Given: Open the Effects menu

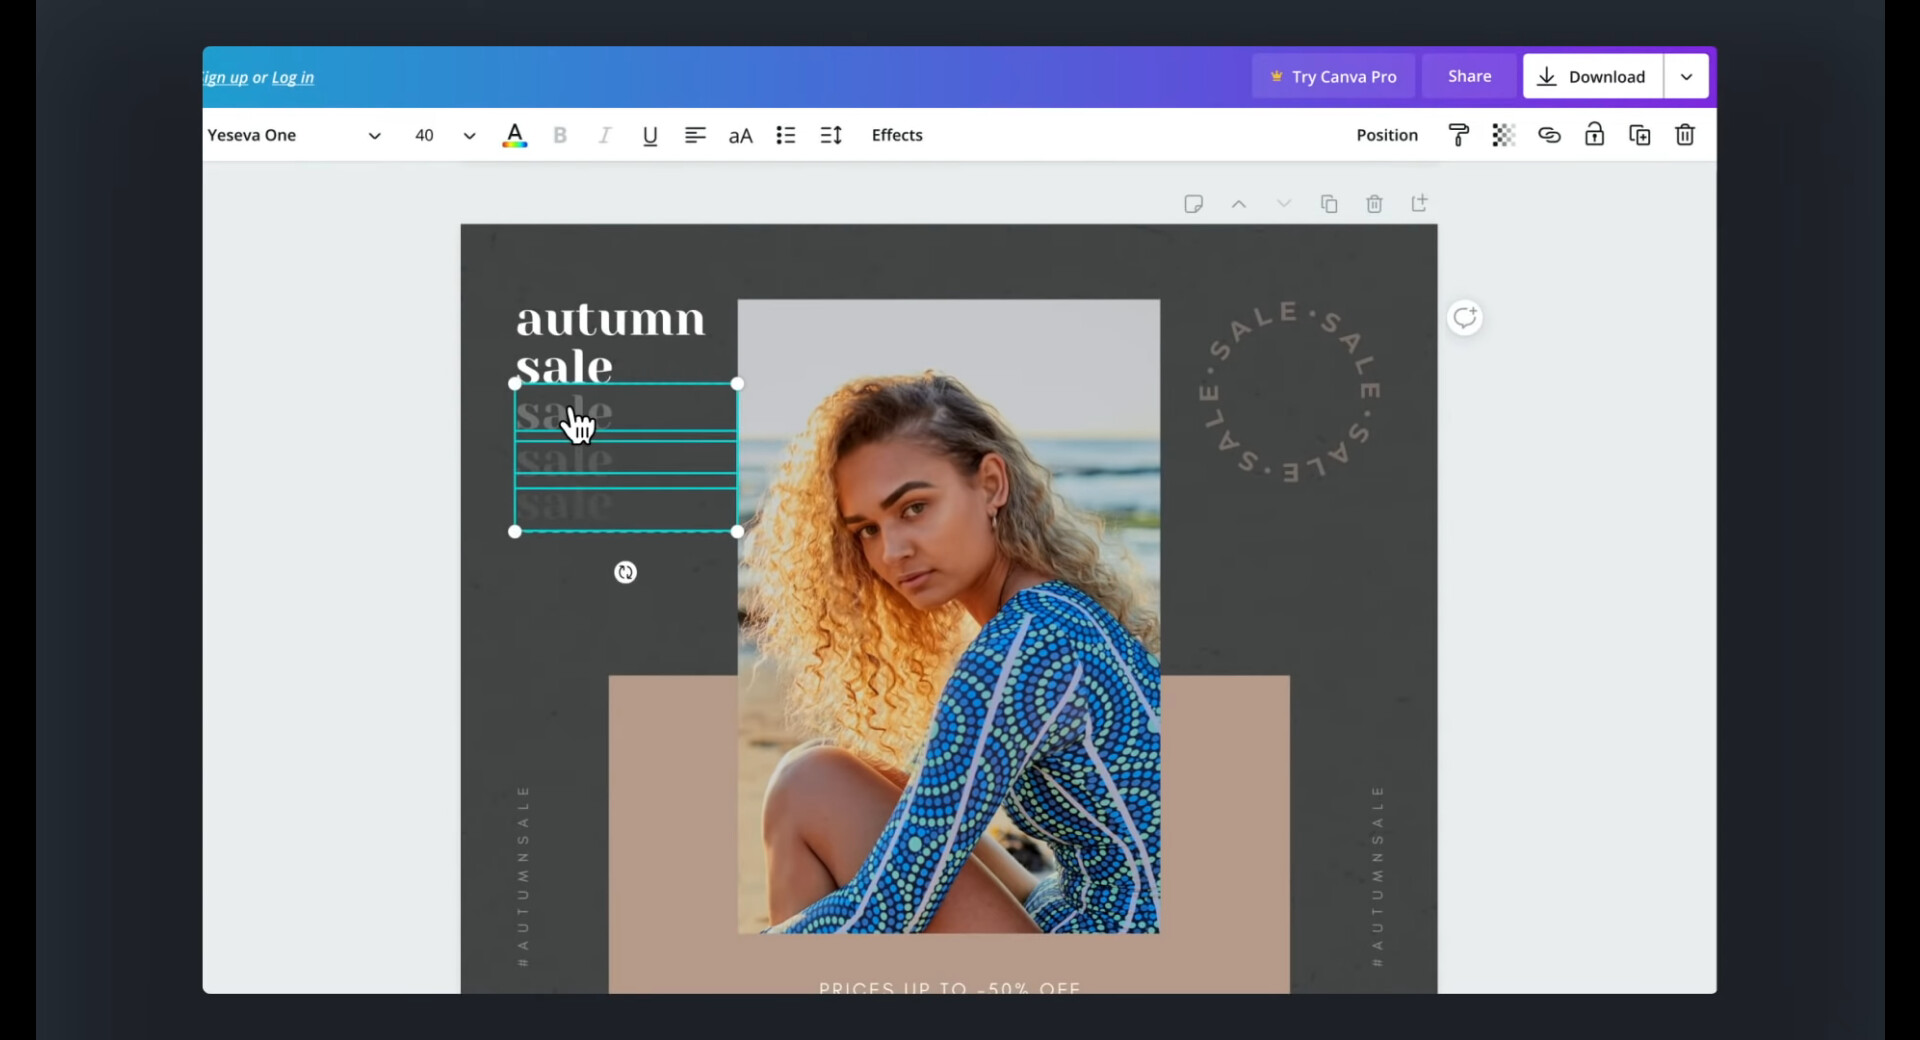Looking at the screenshot, I should pyautogui.click(x=896, y=135).
